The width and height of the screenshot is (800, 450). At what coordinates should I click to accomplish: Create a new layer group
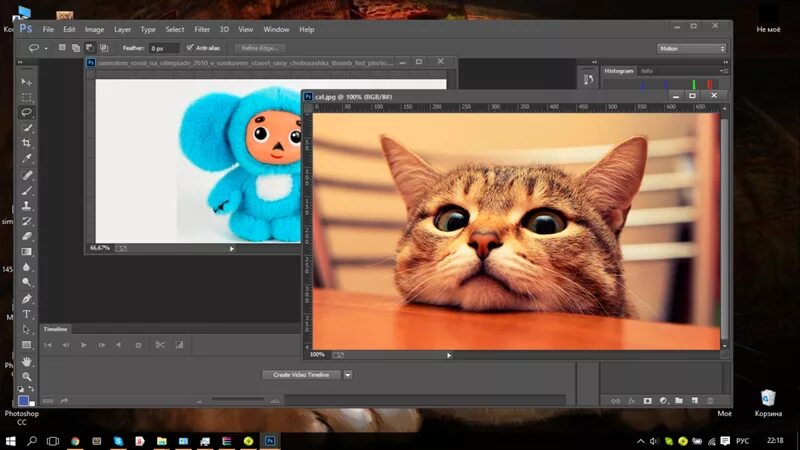coord(679,401)
